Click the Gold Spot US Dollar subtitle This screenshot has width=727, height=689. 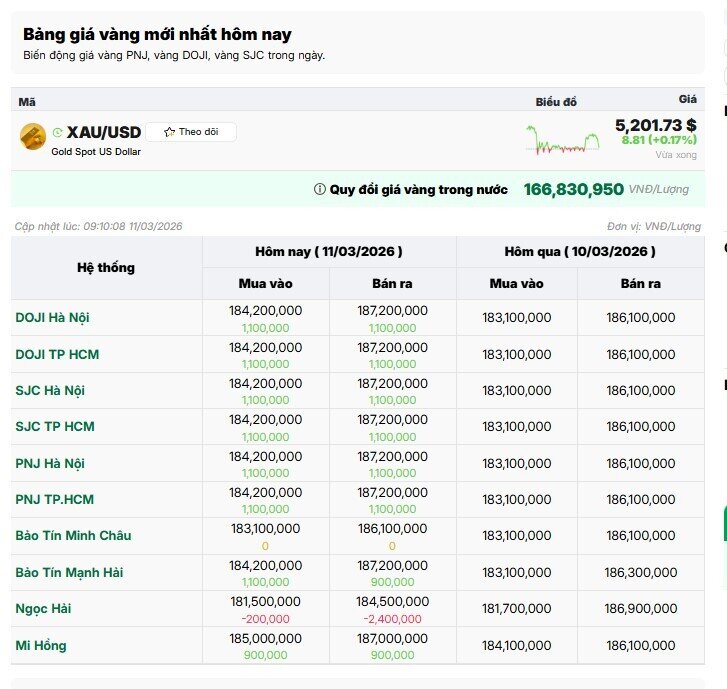point(96,152)
